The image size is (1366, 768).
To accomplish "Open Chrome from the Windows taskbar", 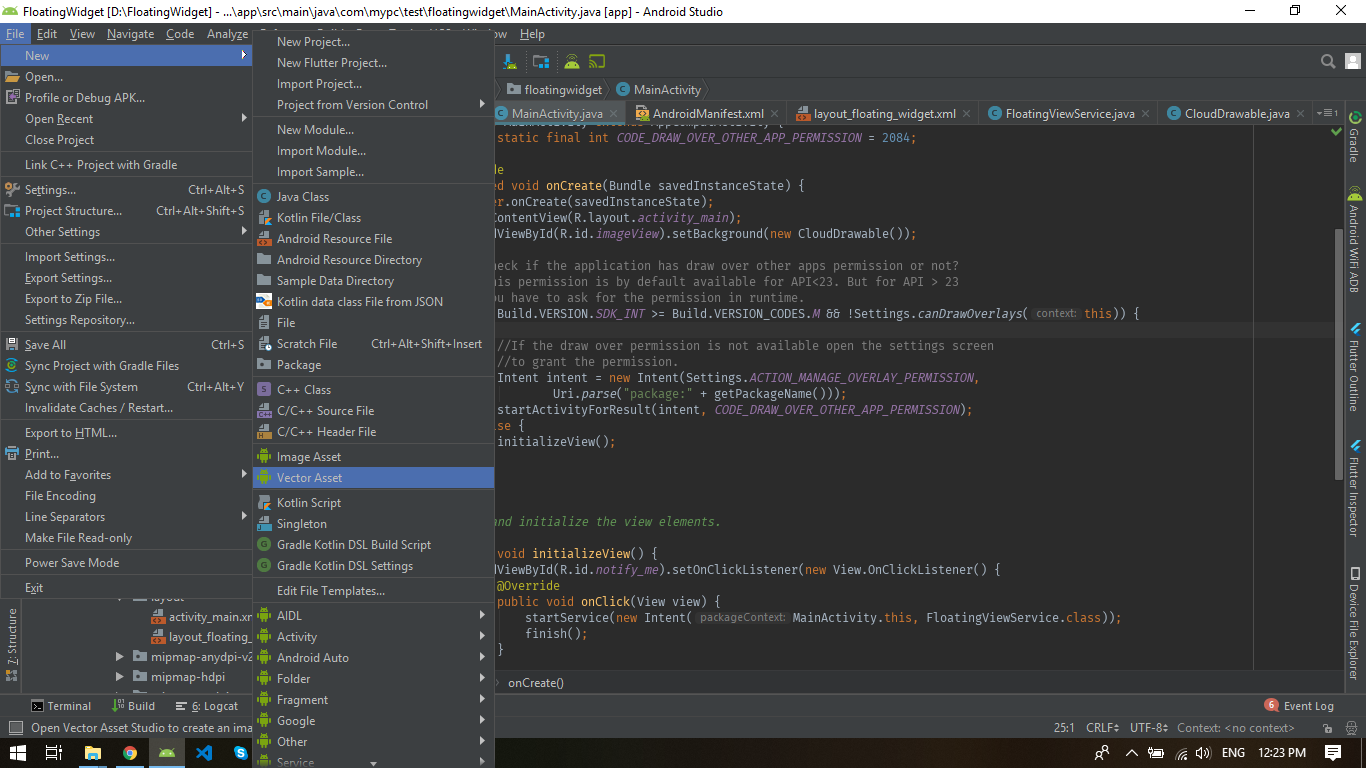I will [130, 752].
